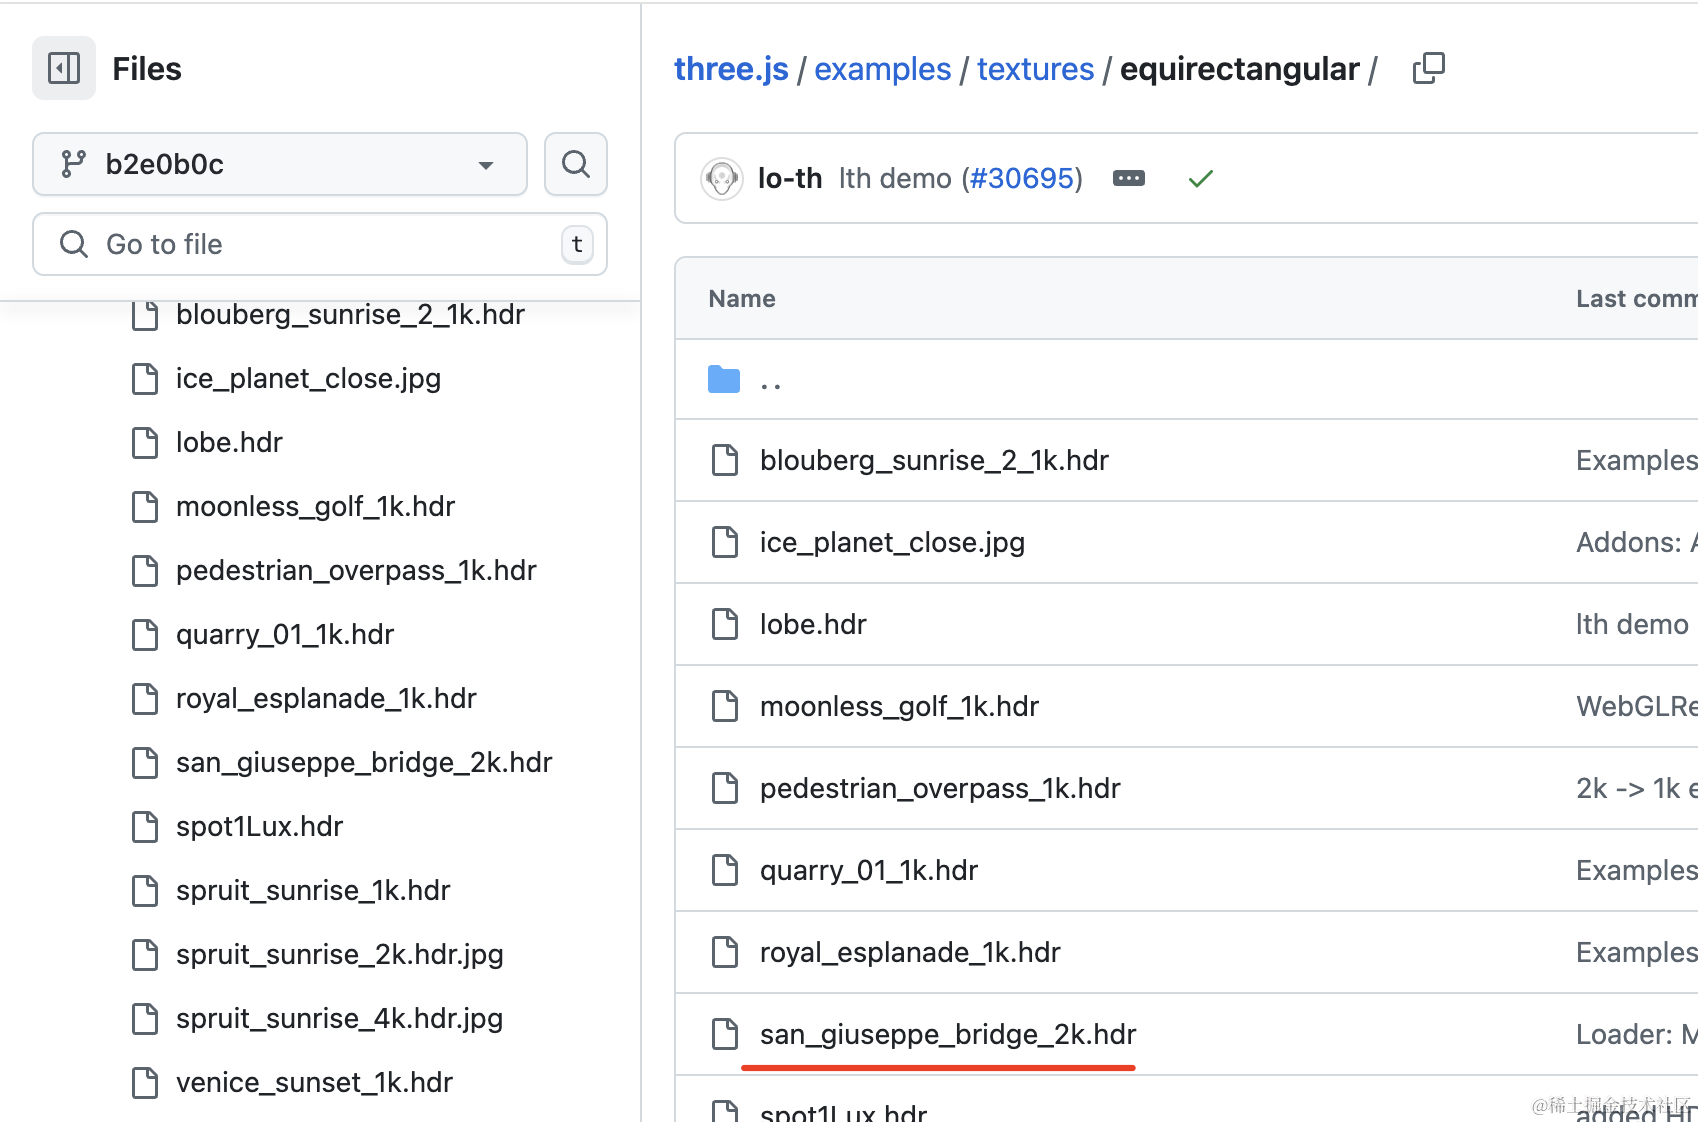Image resolution: width=1698 pixels, height=1122 pixels.
Task: Click file icon beside san_giuseppe_bridge_2k.hdr in table
Action: click(725, 1034)
